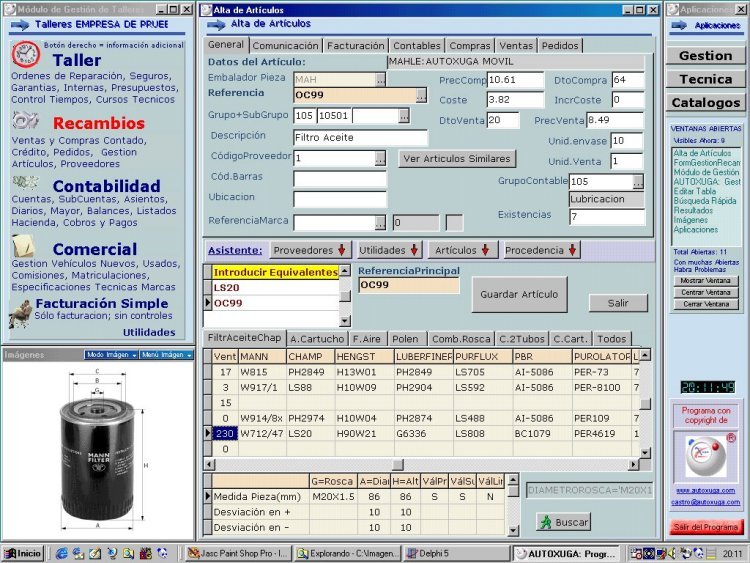Click Cerrar Ventana button
This screenshot has height=563, width=750.
(706, 304)
